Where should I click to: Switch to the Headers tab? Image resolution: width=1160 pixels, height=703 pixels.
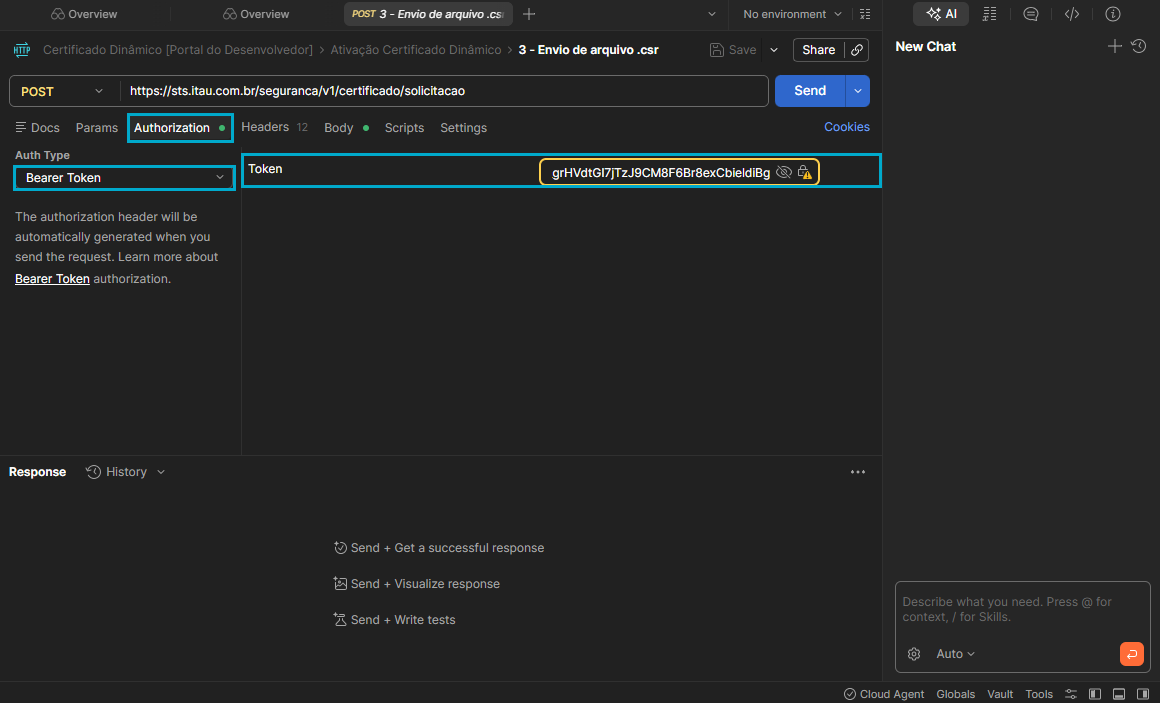point(265,127)
